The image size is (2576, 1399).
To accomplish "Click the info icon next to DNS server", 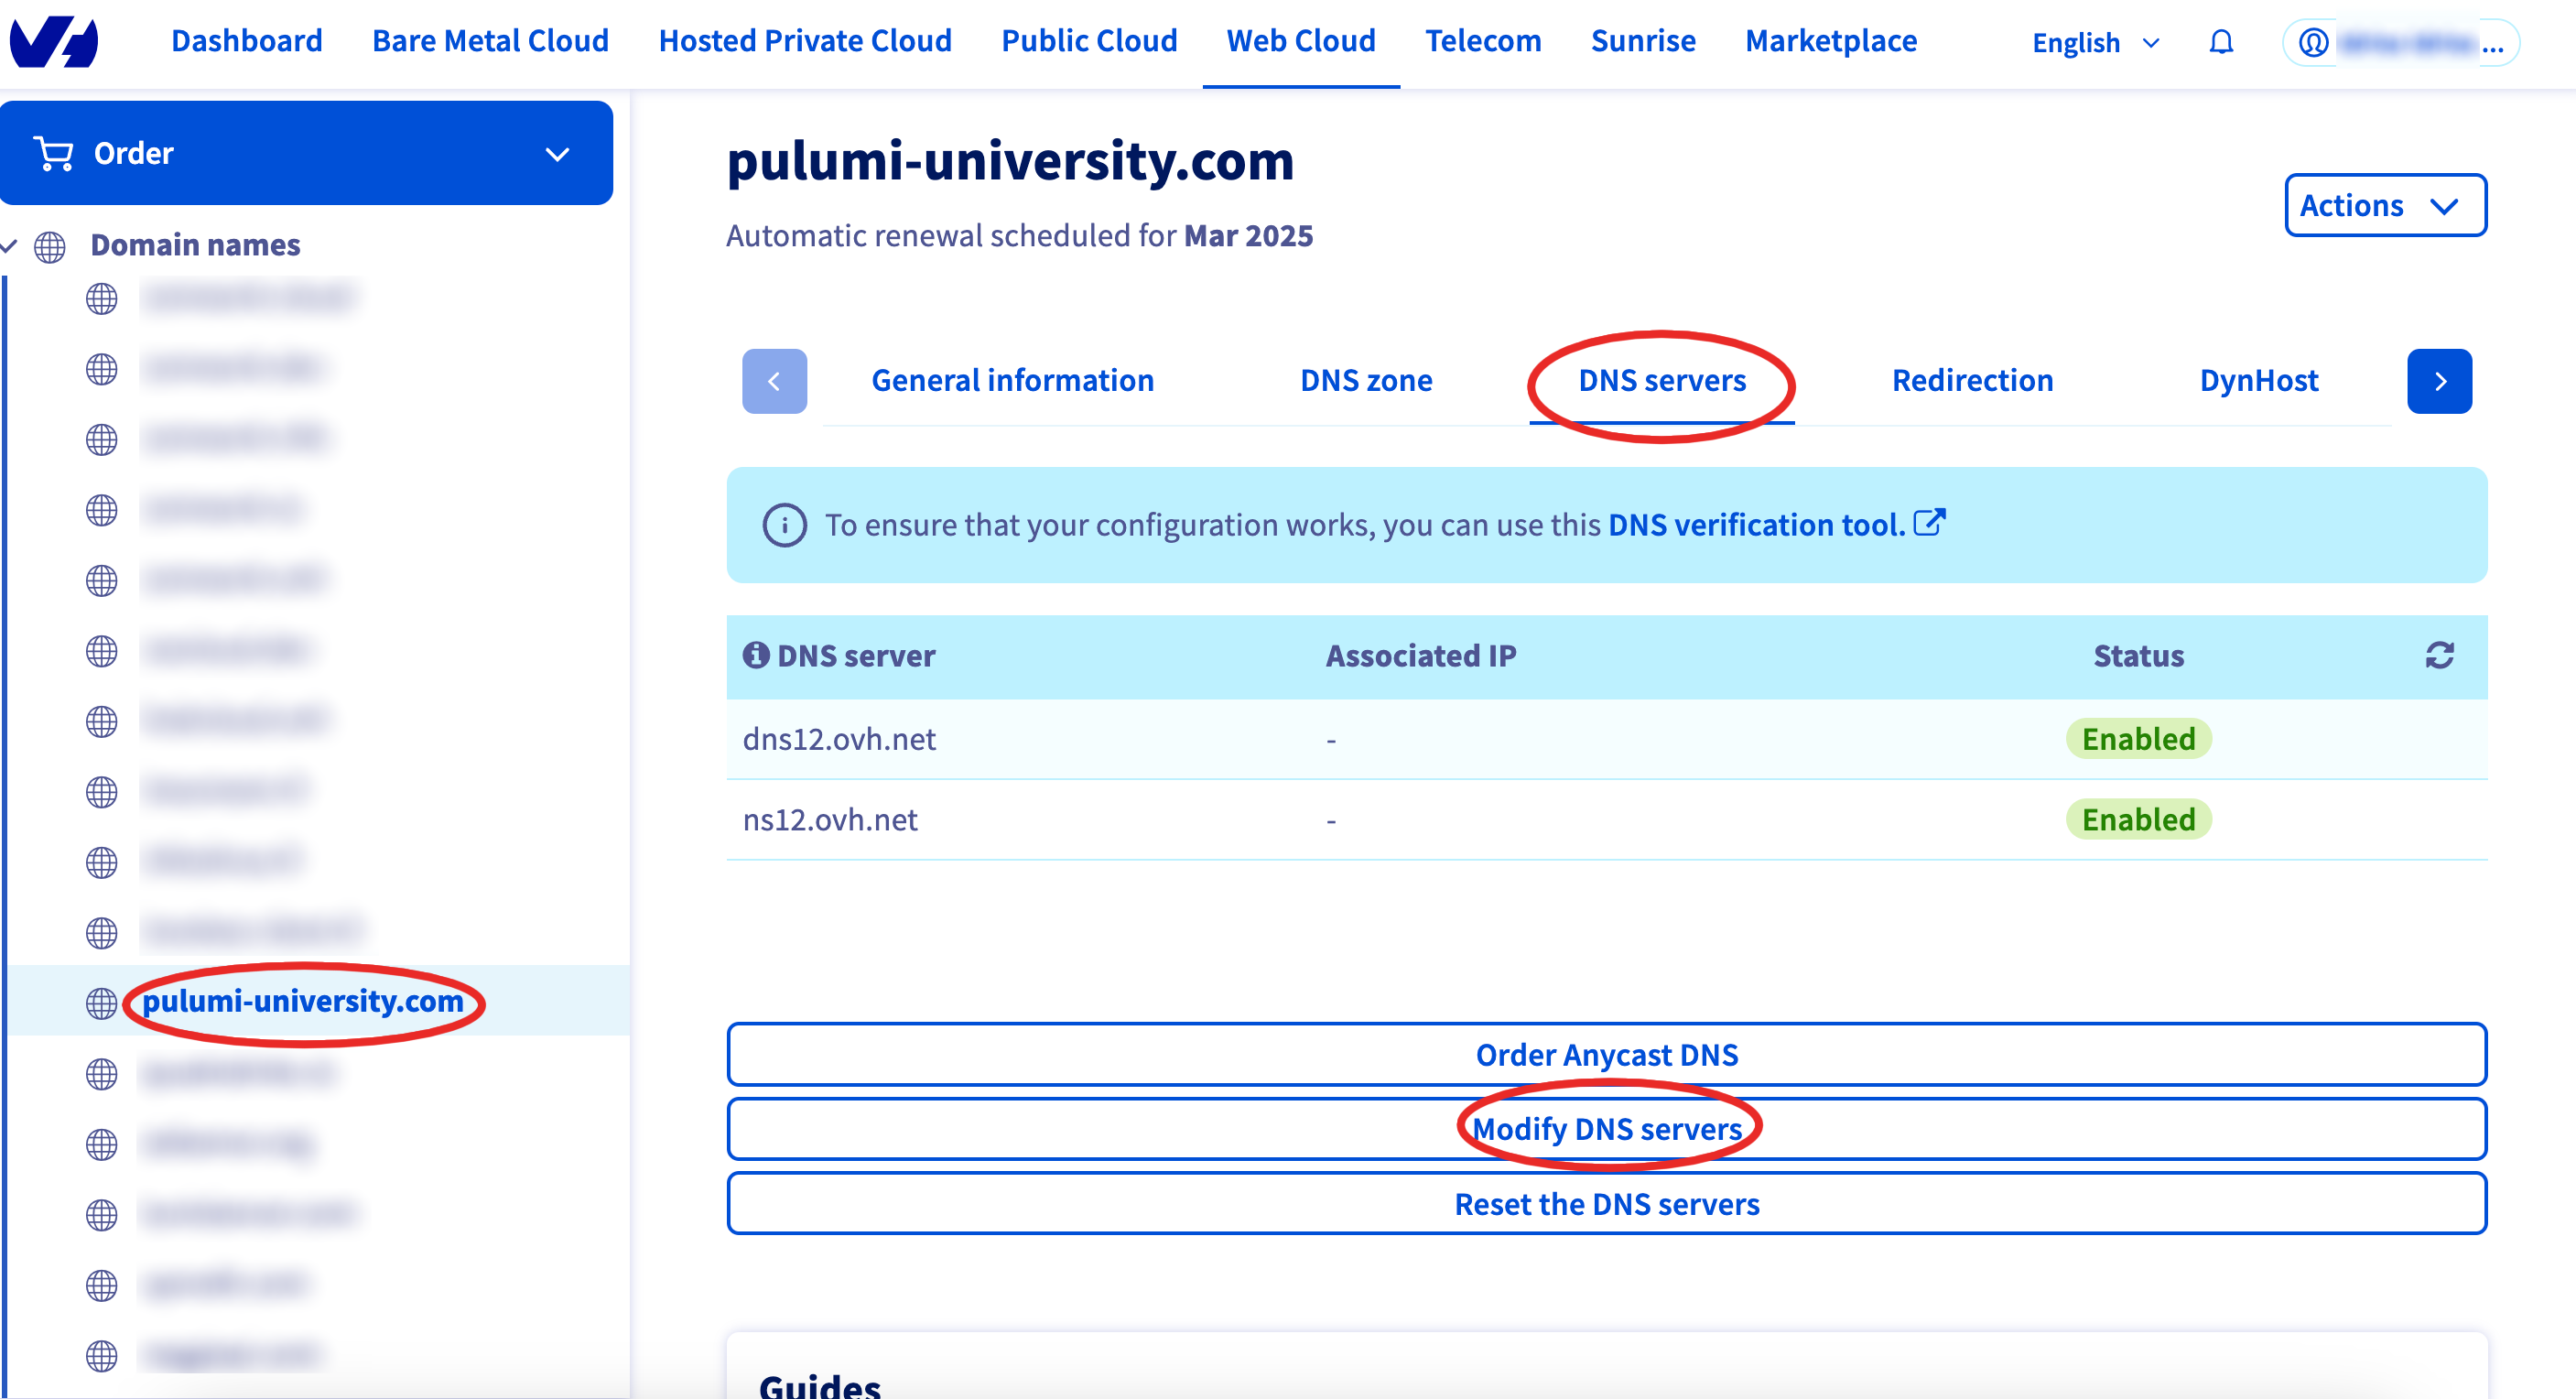I will [x=752, y=655].
